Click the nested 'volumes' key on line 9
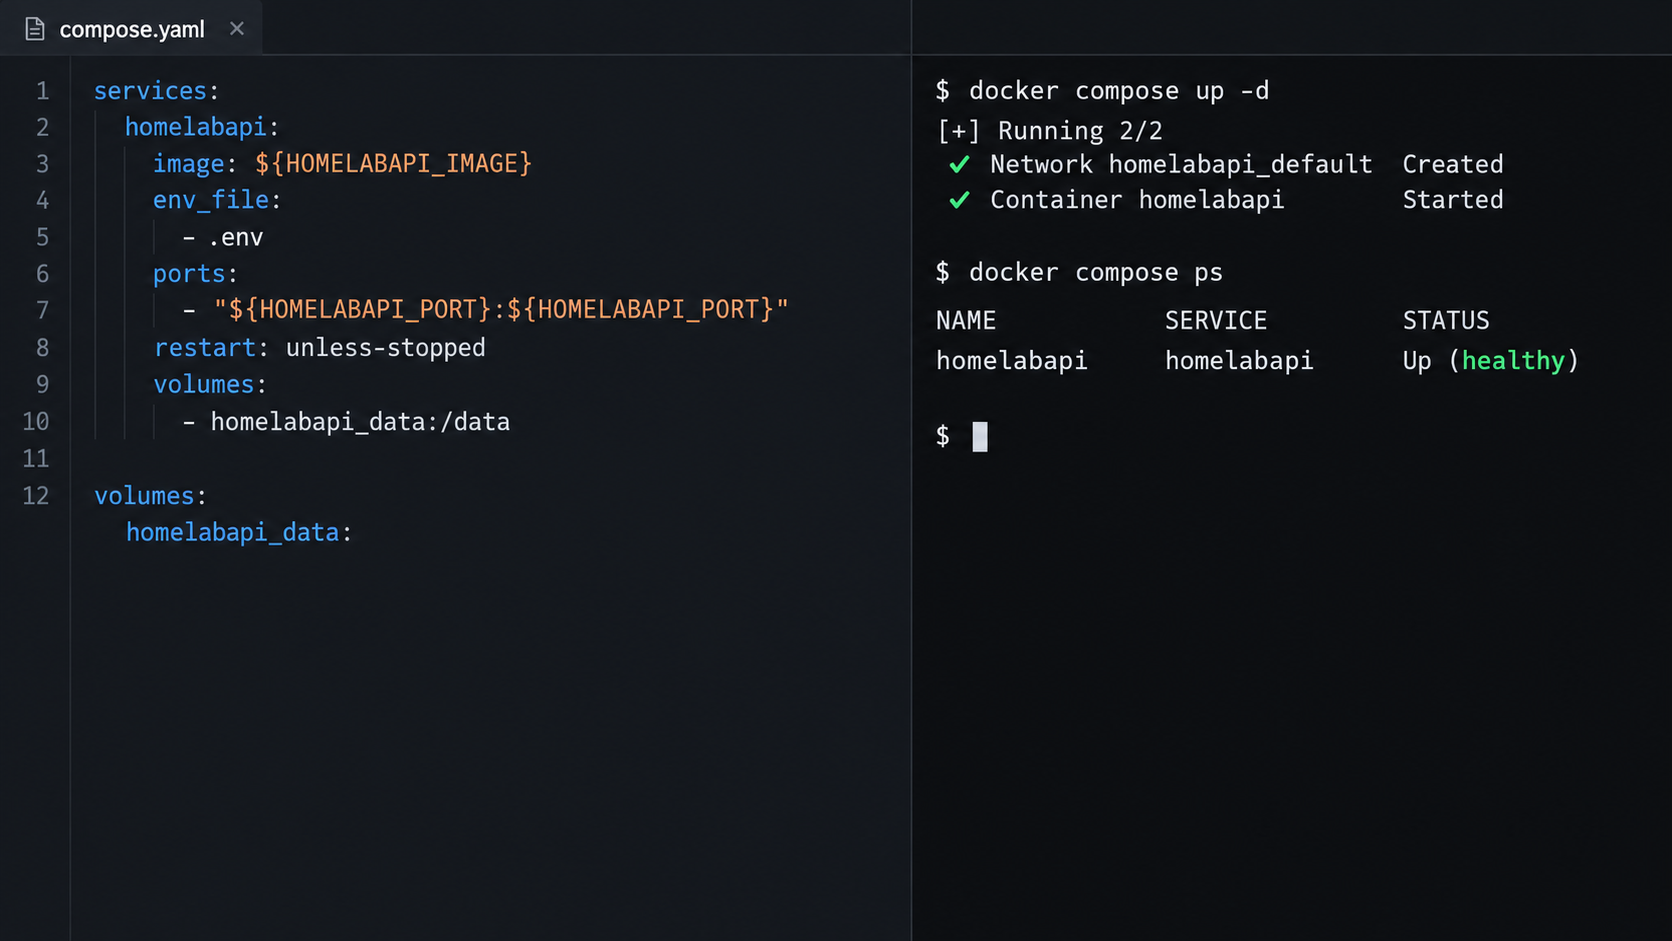The width and height of the screenshot is (1672, 941). pyautogui.click(x=204, y=384)
